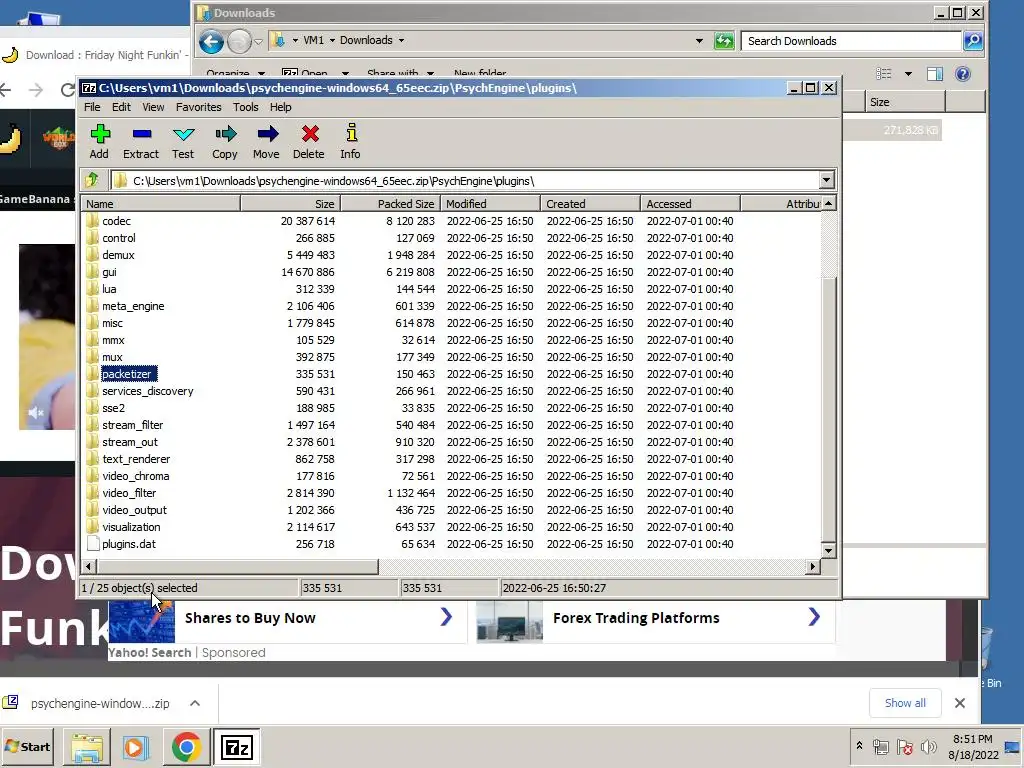Image resolution: width=1024 pixels, height=768 pixels.
Task: Click the Search Downloads input field
Action: tap(851, 41)
